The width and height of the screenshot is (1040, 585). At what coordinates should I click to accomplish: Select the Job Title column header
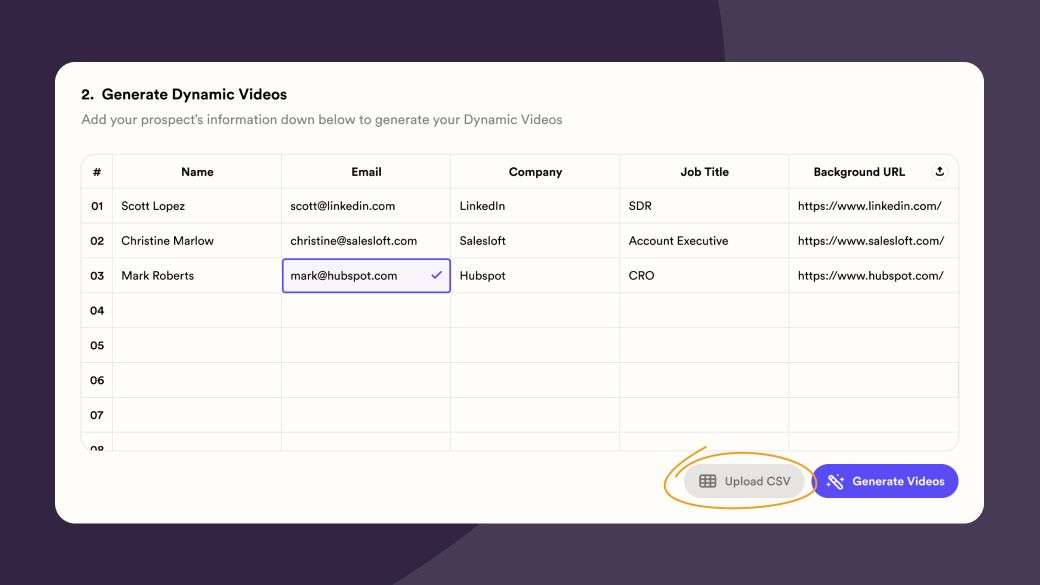point(704,172)
